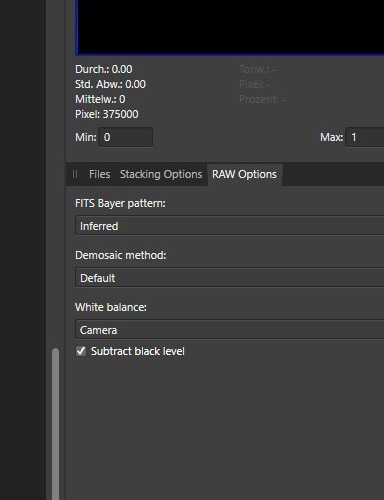Switch to the Files tab

(99, 174)
